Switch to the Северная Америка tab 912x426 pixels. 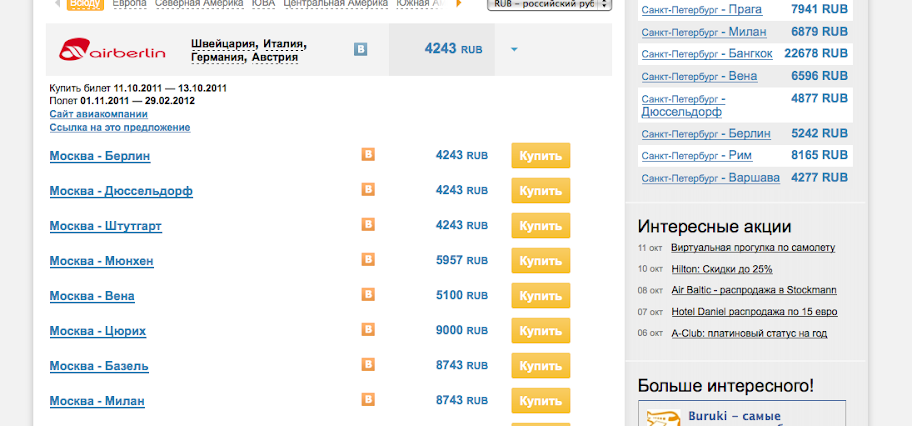pos(199,3)
